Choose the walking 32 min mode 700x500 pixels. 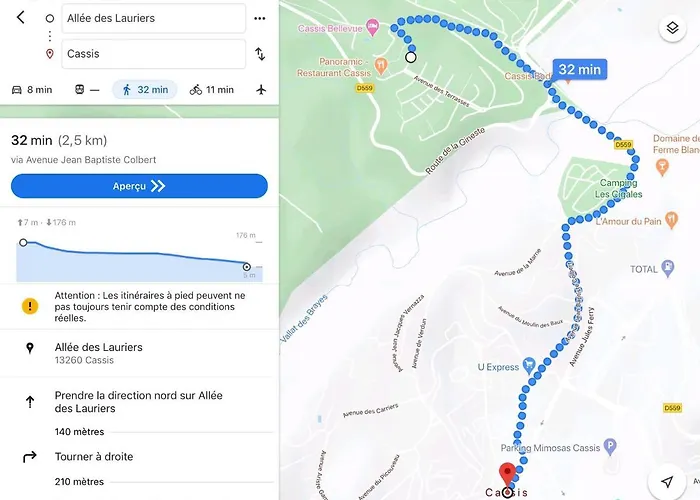point(145,90)
